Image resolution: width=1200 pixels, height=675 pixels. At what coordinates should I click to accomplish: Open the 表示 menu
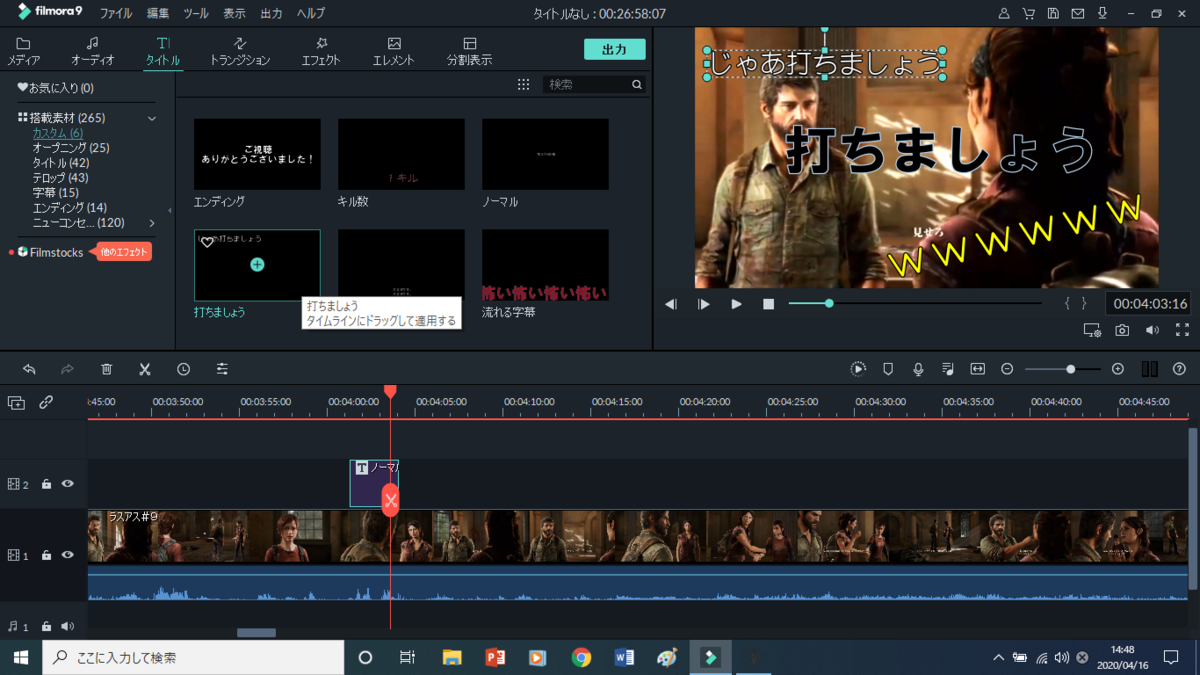234,14
